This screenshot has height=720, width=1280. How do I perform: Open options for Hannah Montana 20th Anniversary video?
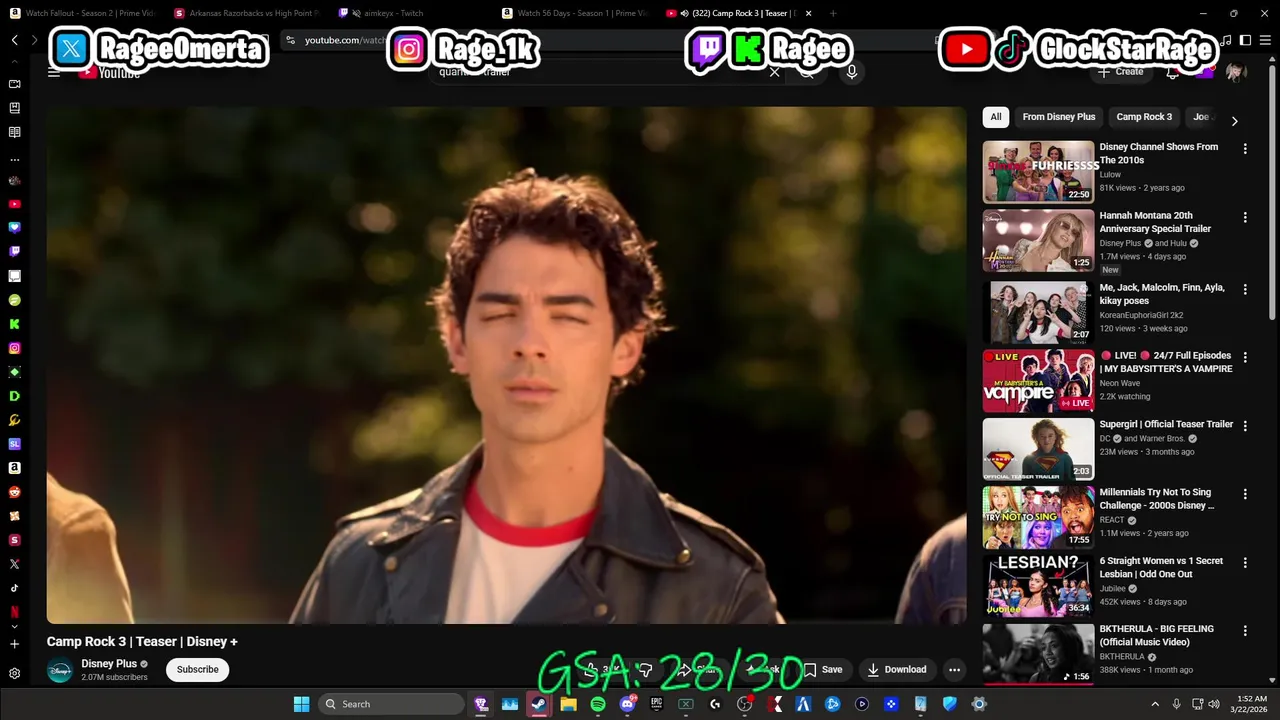click(x=1245, y=217)
